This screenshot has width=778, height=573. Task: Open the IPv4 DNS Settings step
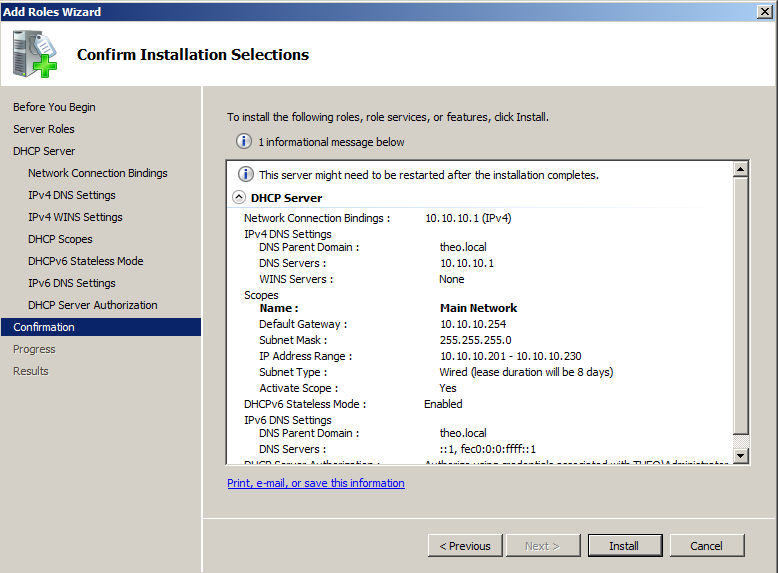tap(71, 195)
